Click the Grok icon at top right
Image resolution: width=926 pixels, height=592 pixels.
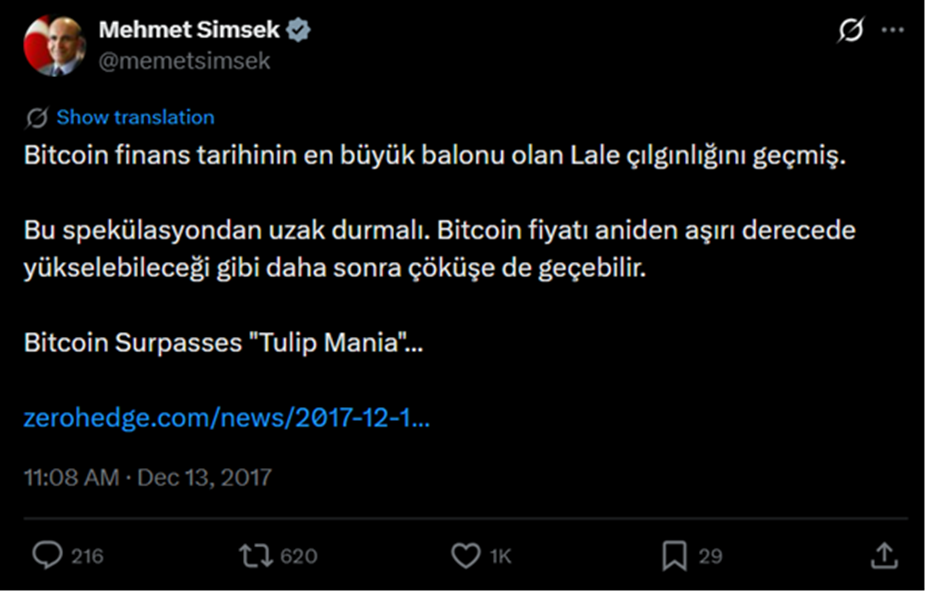click(850, 32)
